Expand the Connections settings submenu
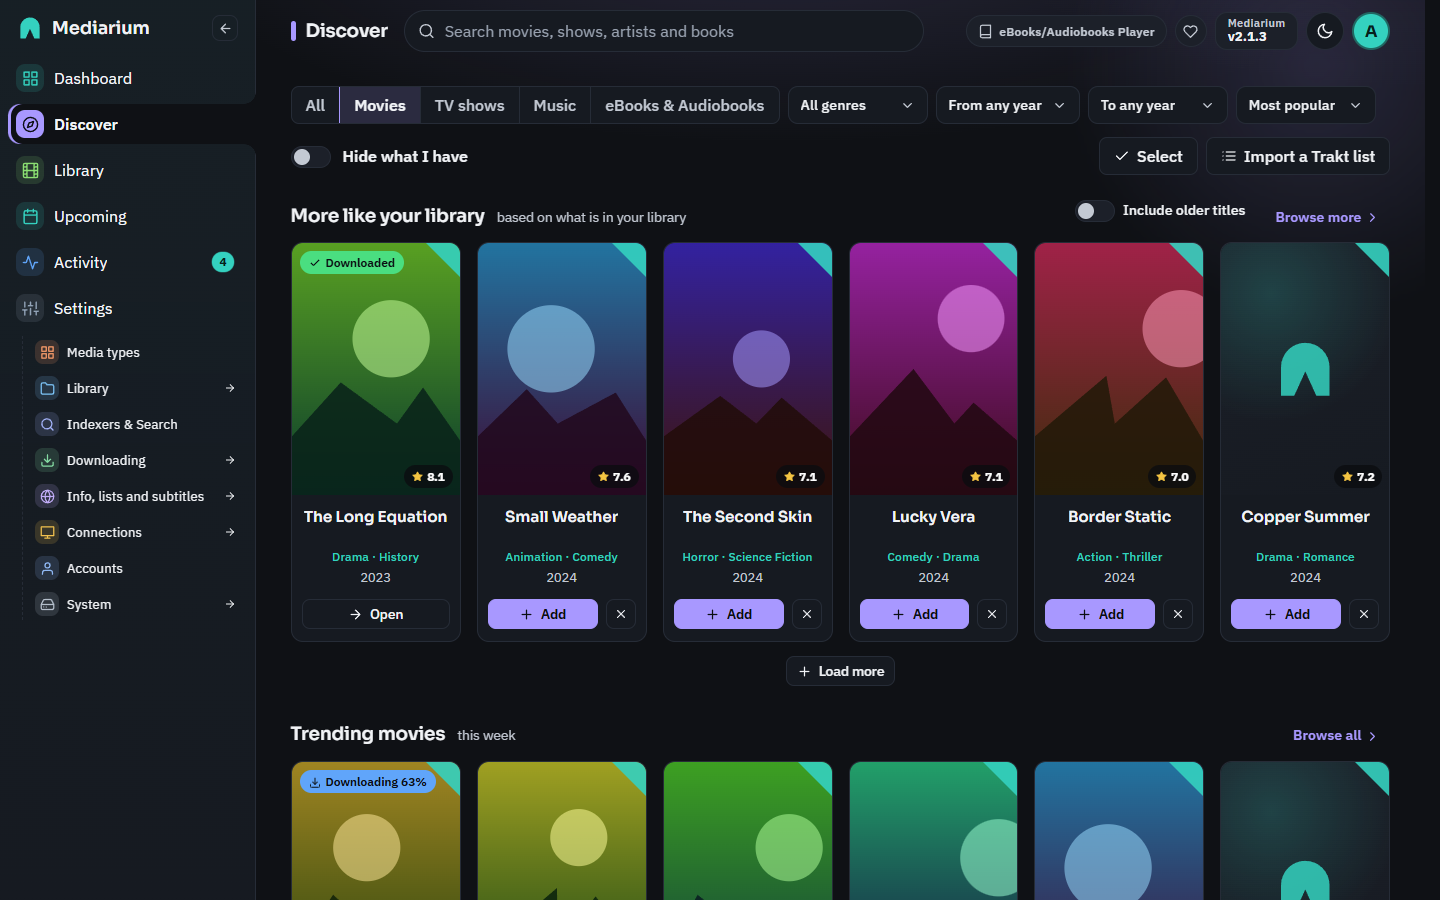Viewport: 1440px width, 900px height. pyautogui.click(x=230, y=532)
